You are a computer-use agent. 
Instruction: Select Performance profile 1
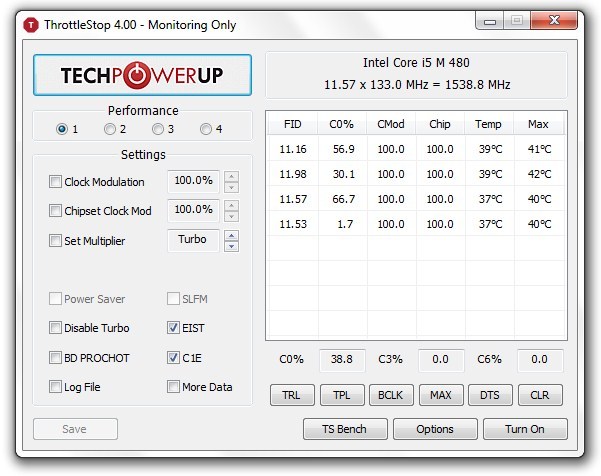[62, 129]
